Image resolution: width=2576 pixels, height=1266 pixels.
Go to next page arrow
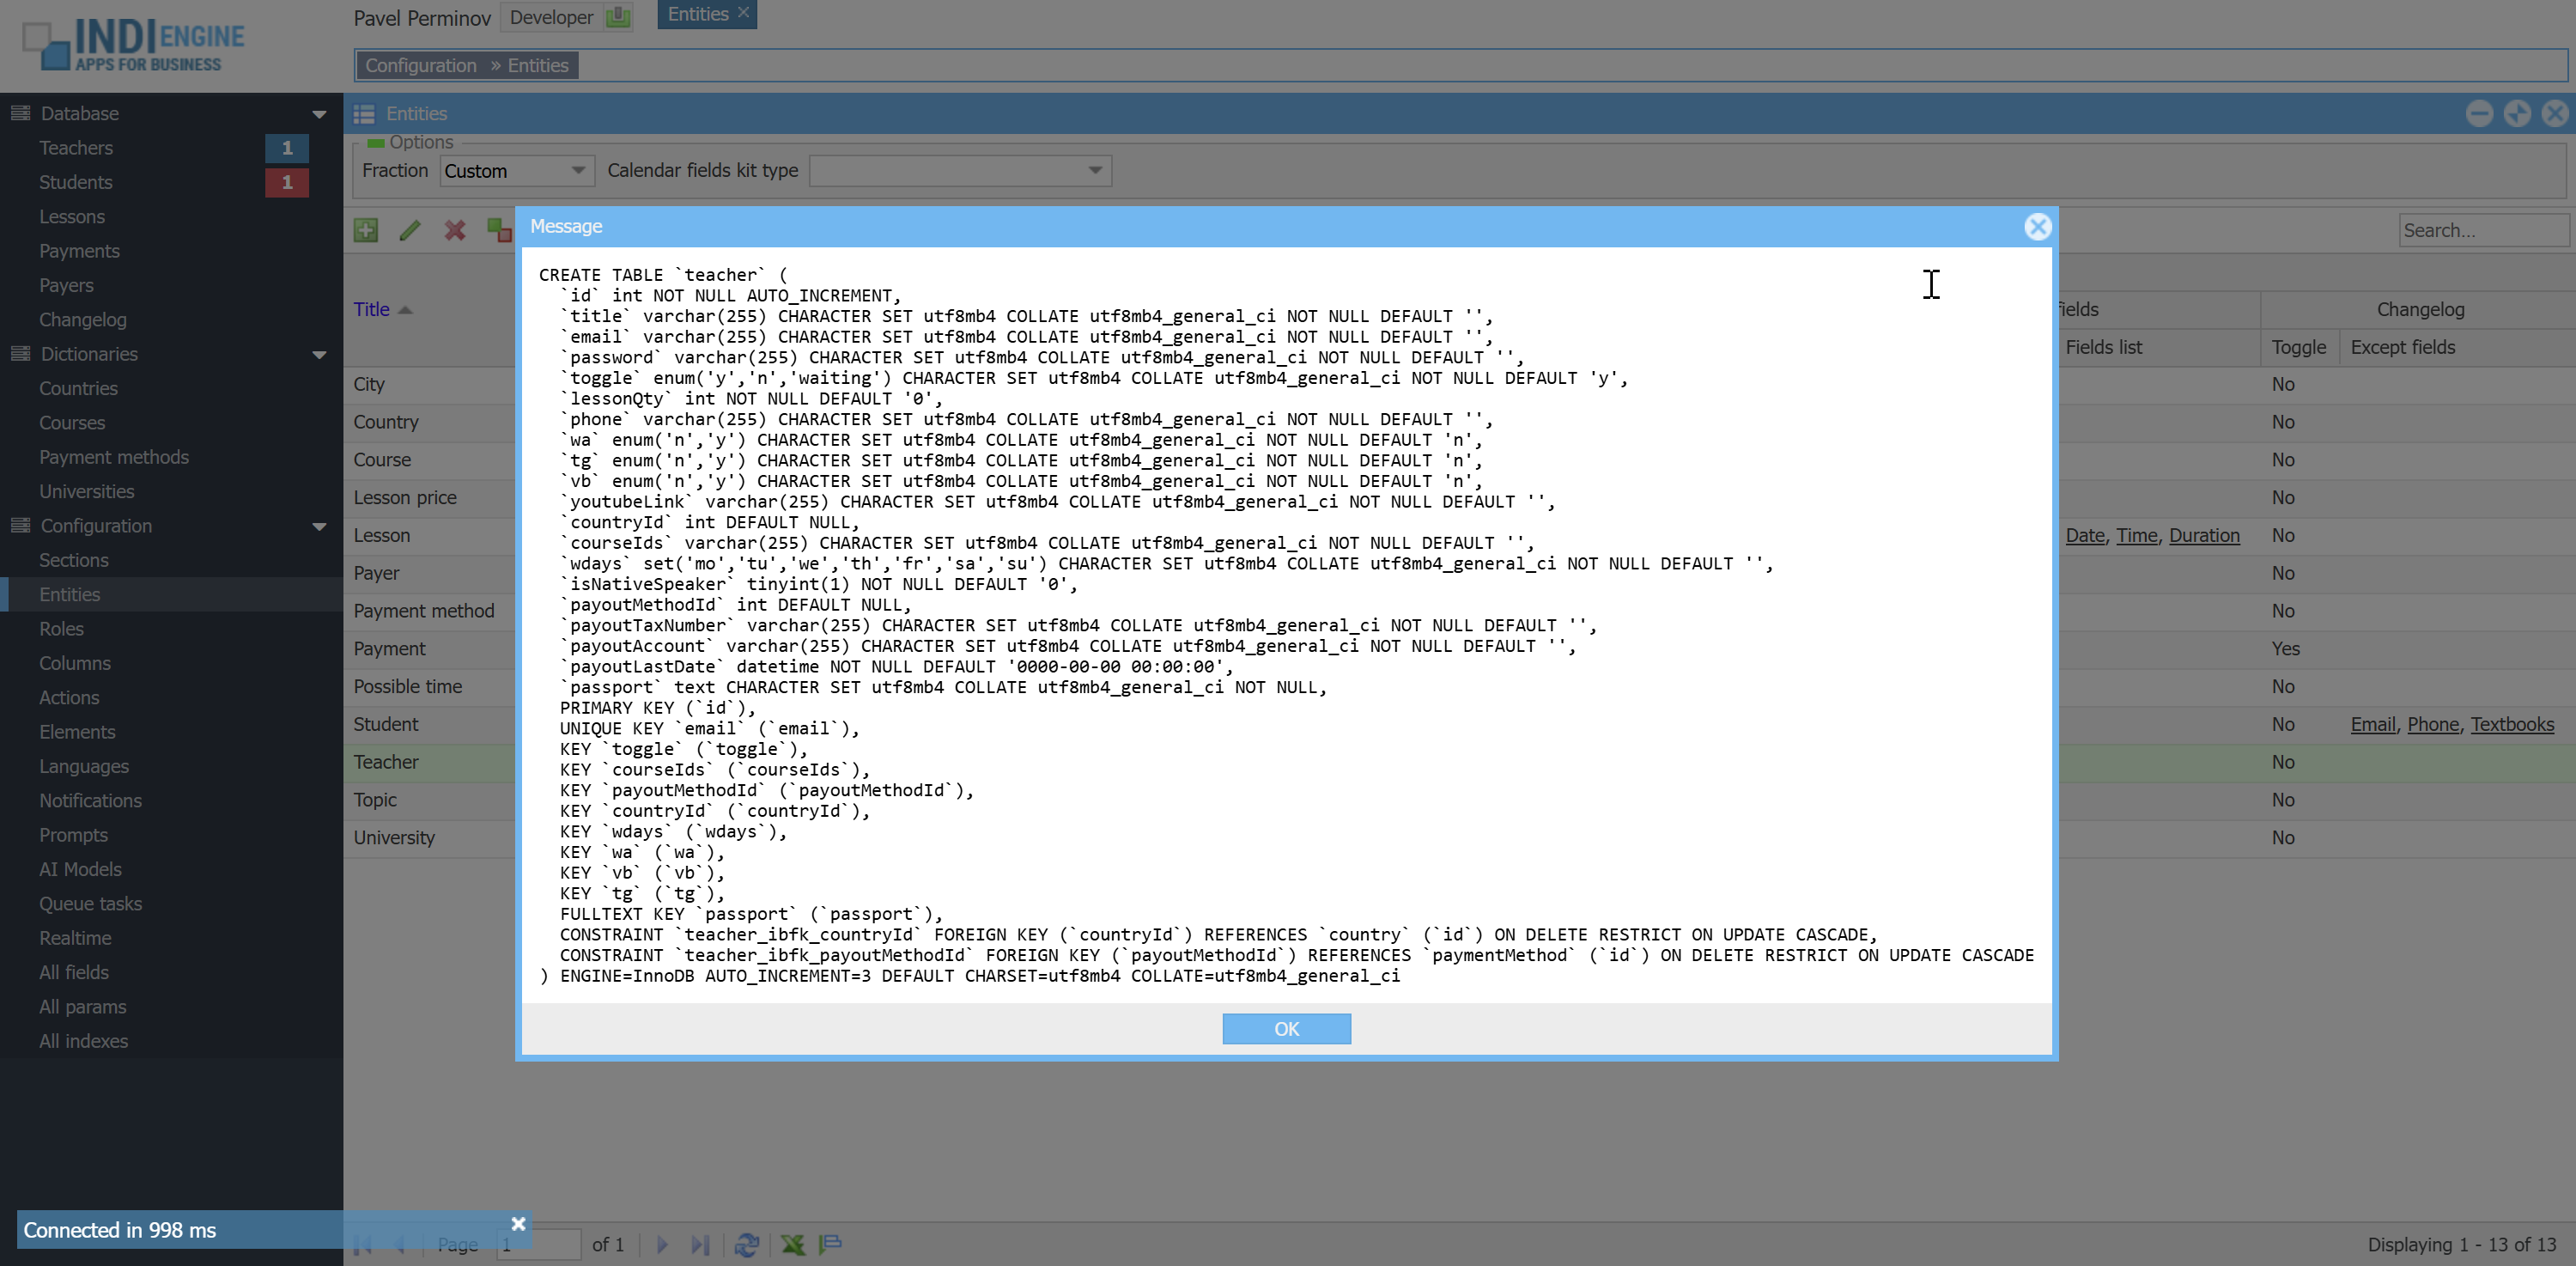(x=662, y=1244)
